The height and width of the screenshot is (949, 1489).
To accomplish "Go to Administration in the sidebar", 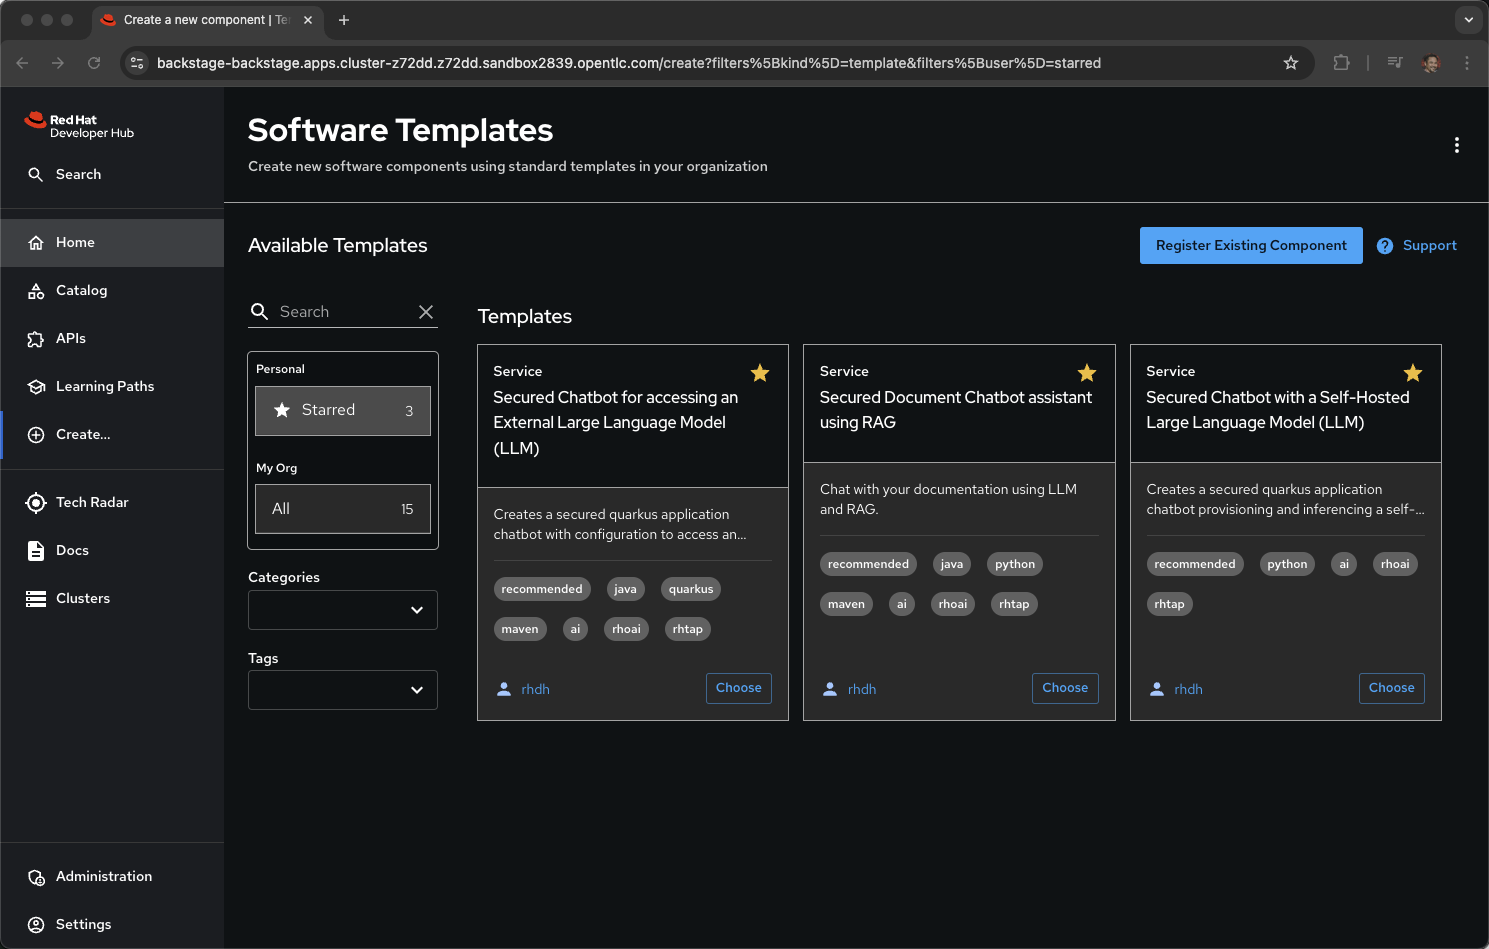I will tap(104, 876).
